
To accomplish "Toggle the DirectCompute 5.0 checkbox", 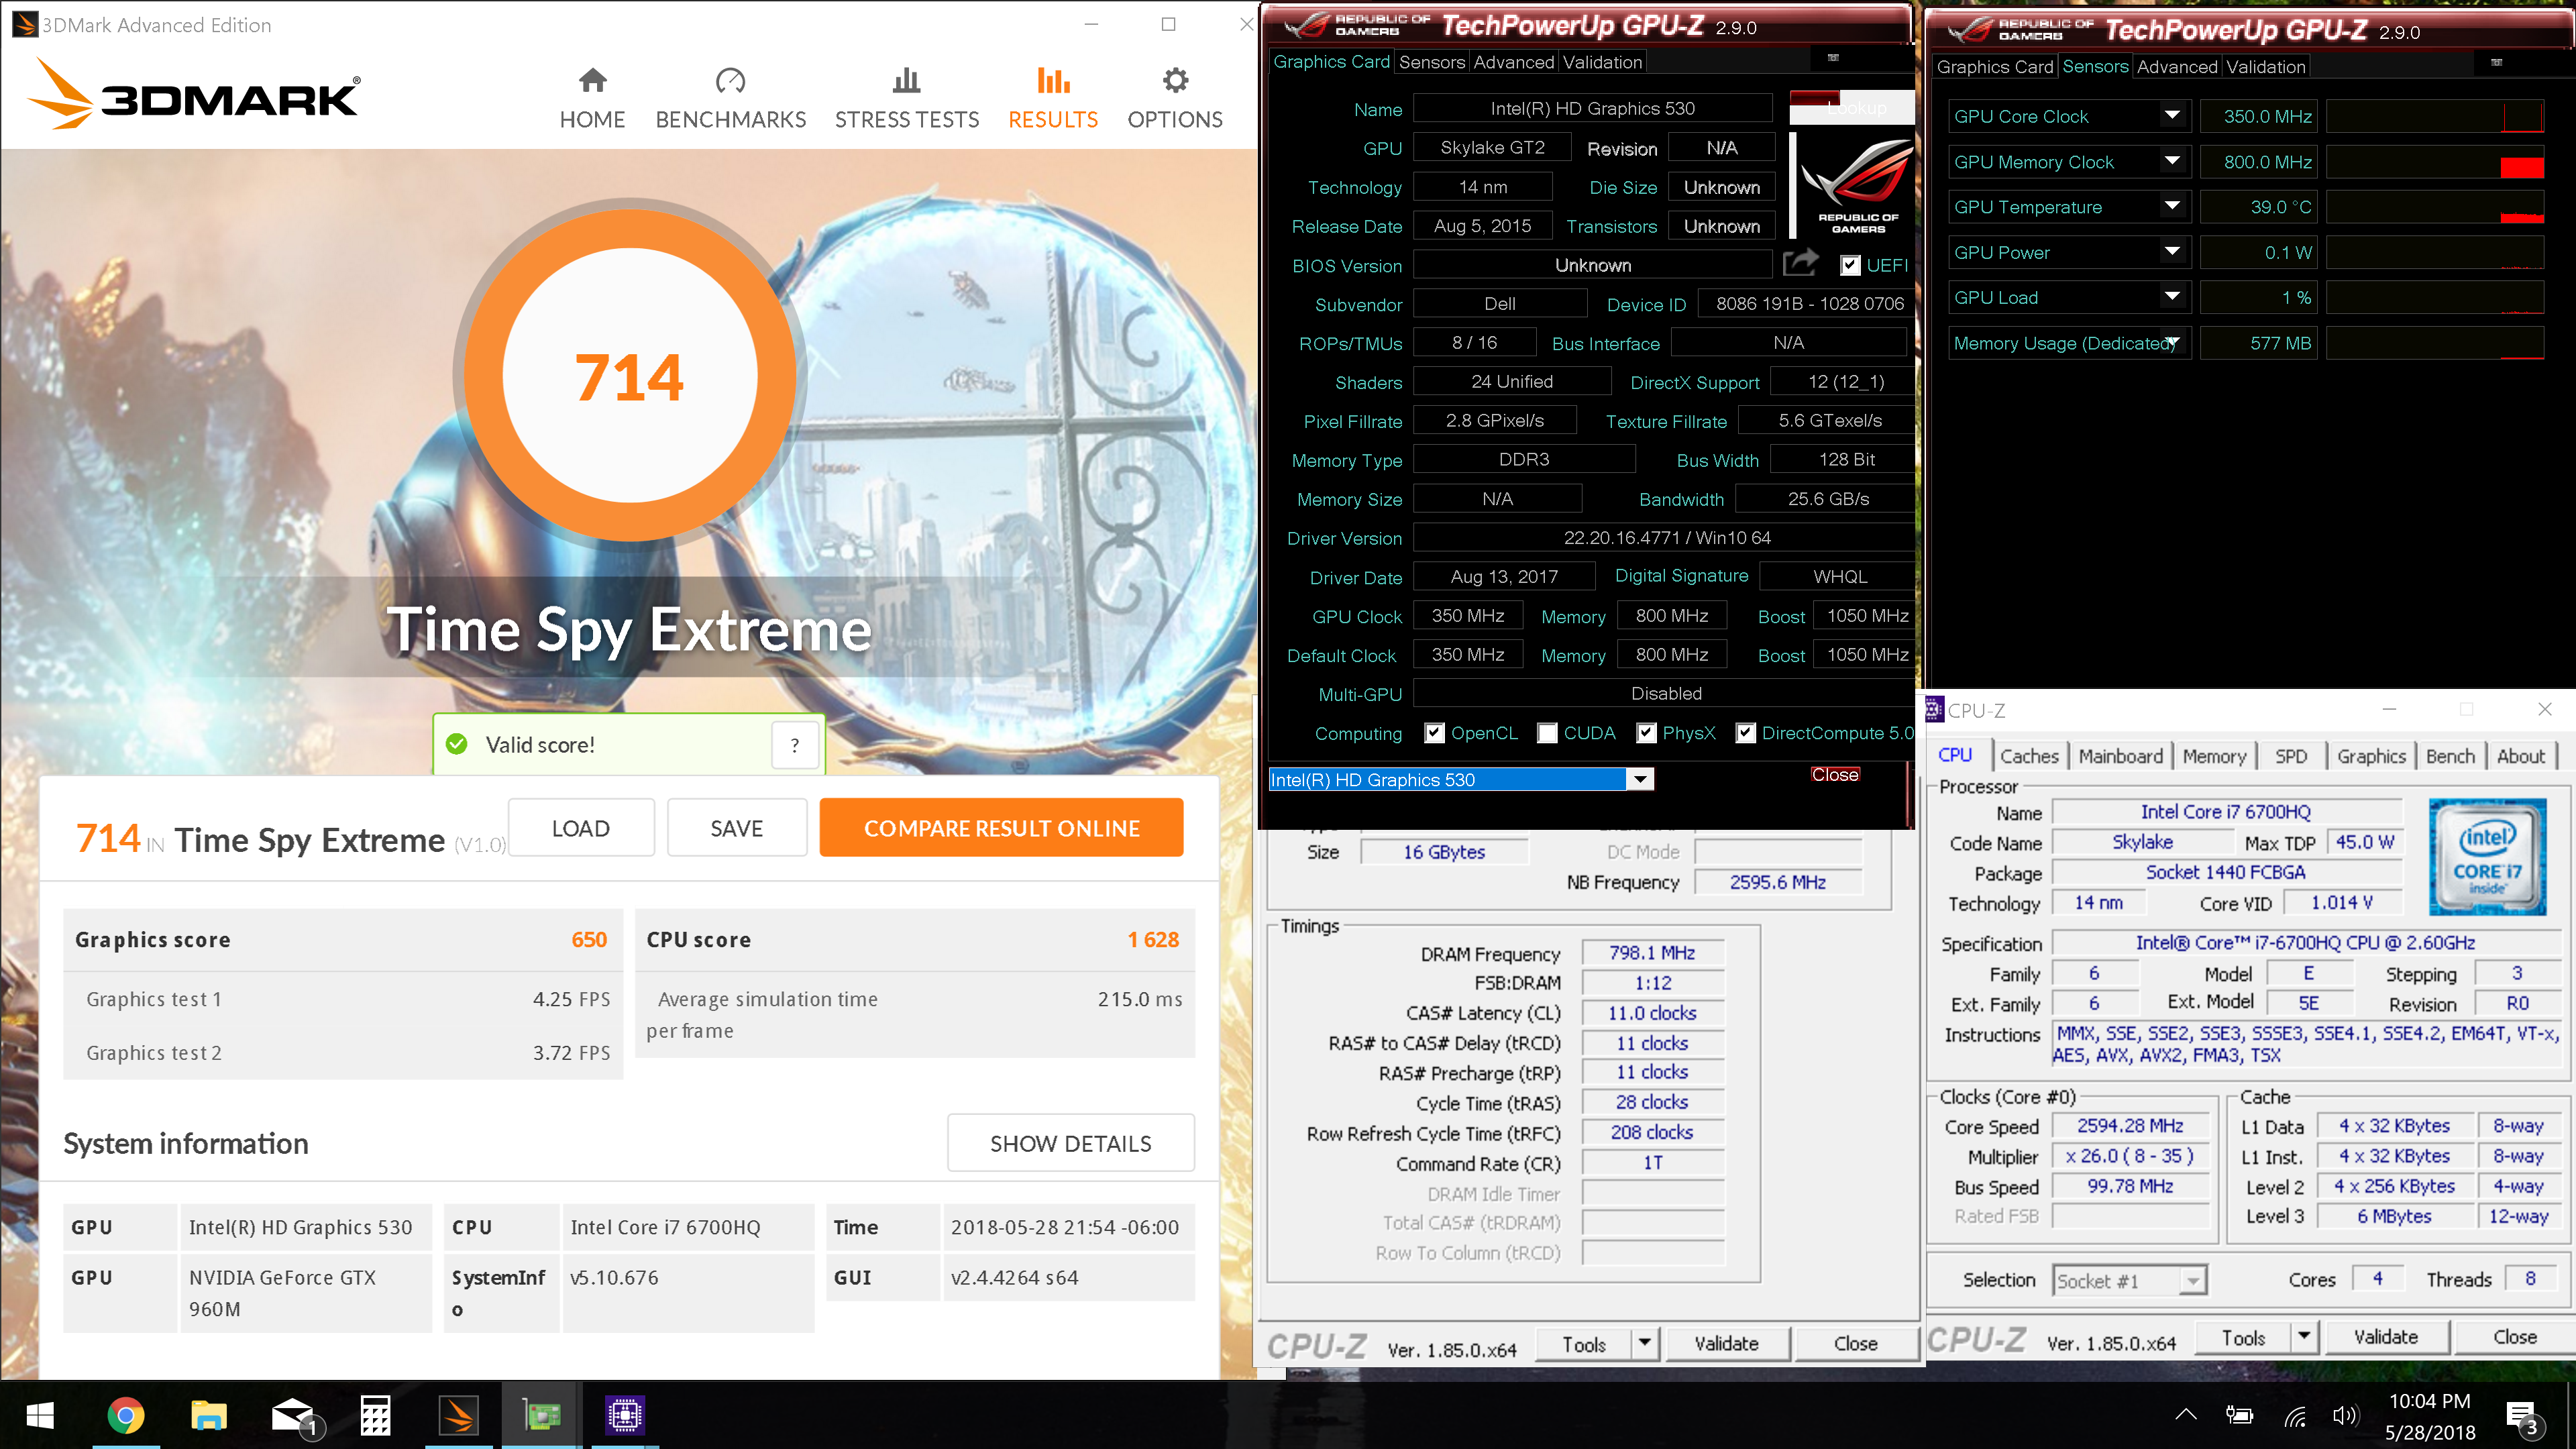I will (x=1745, y=733).
